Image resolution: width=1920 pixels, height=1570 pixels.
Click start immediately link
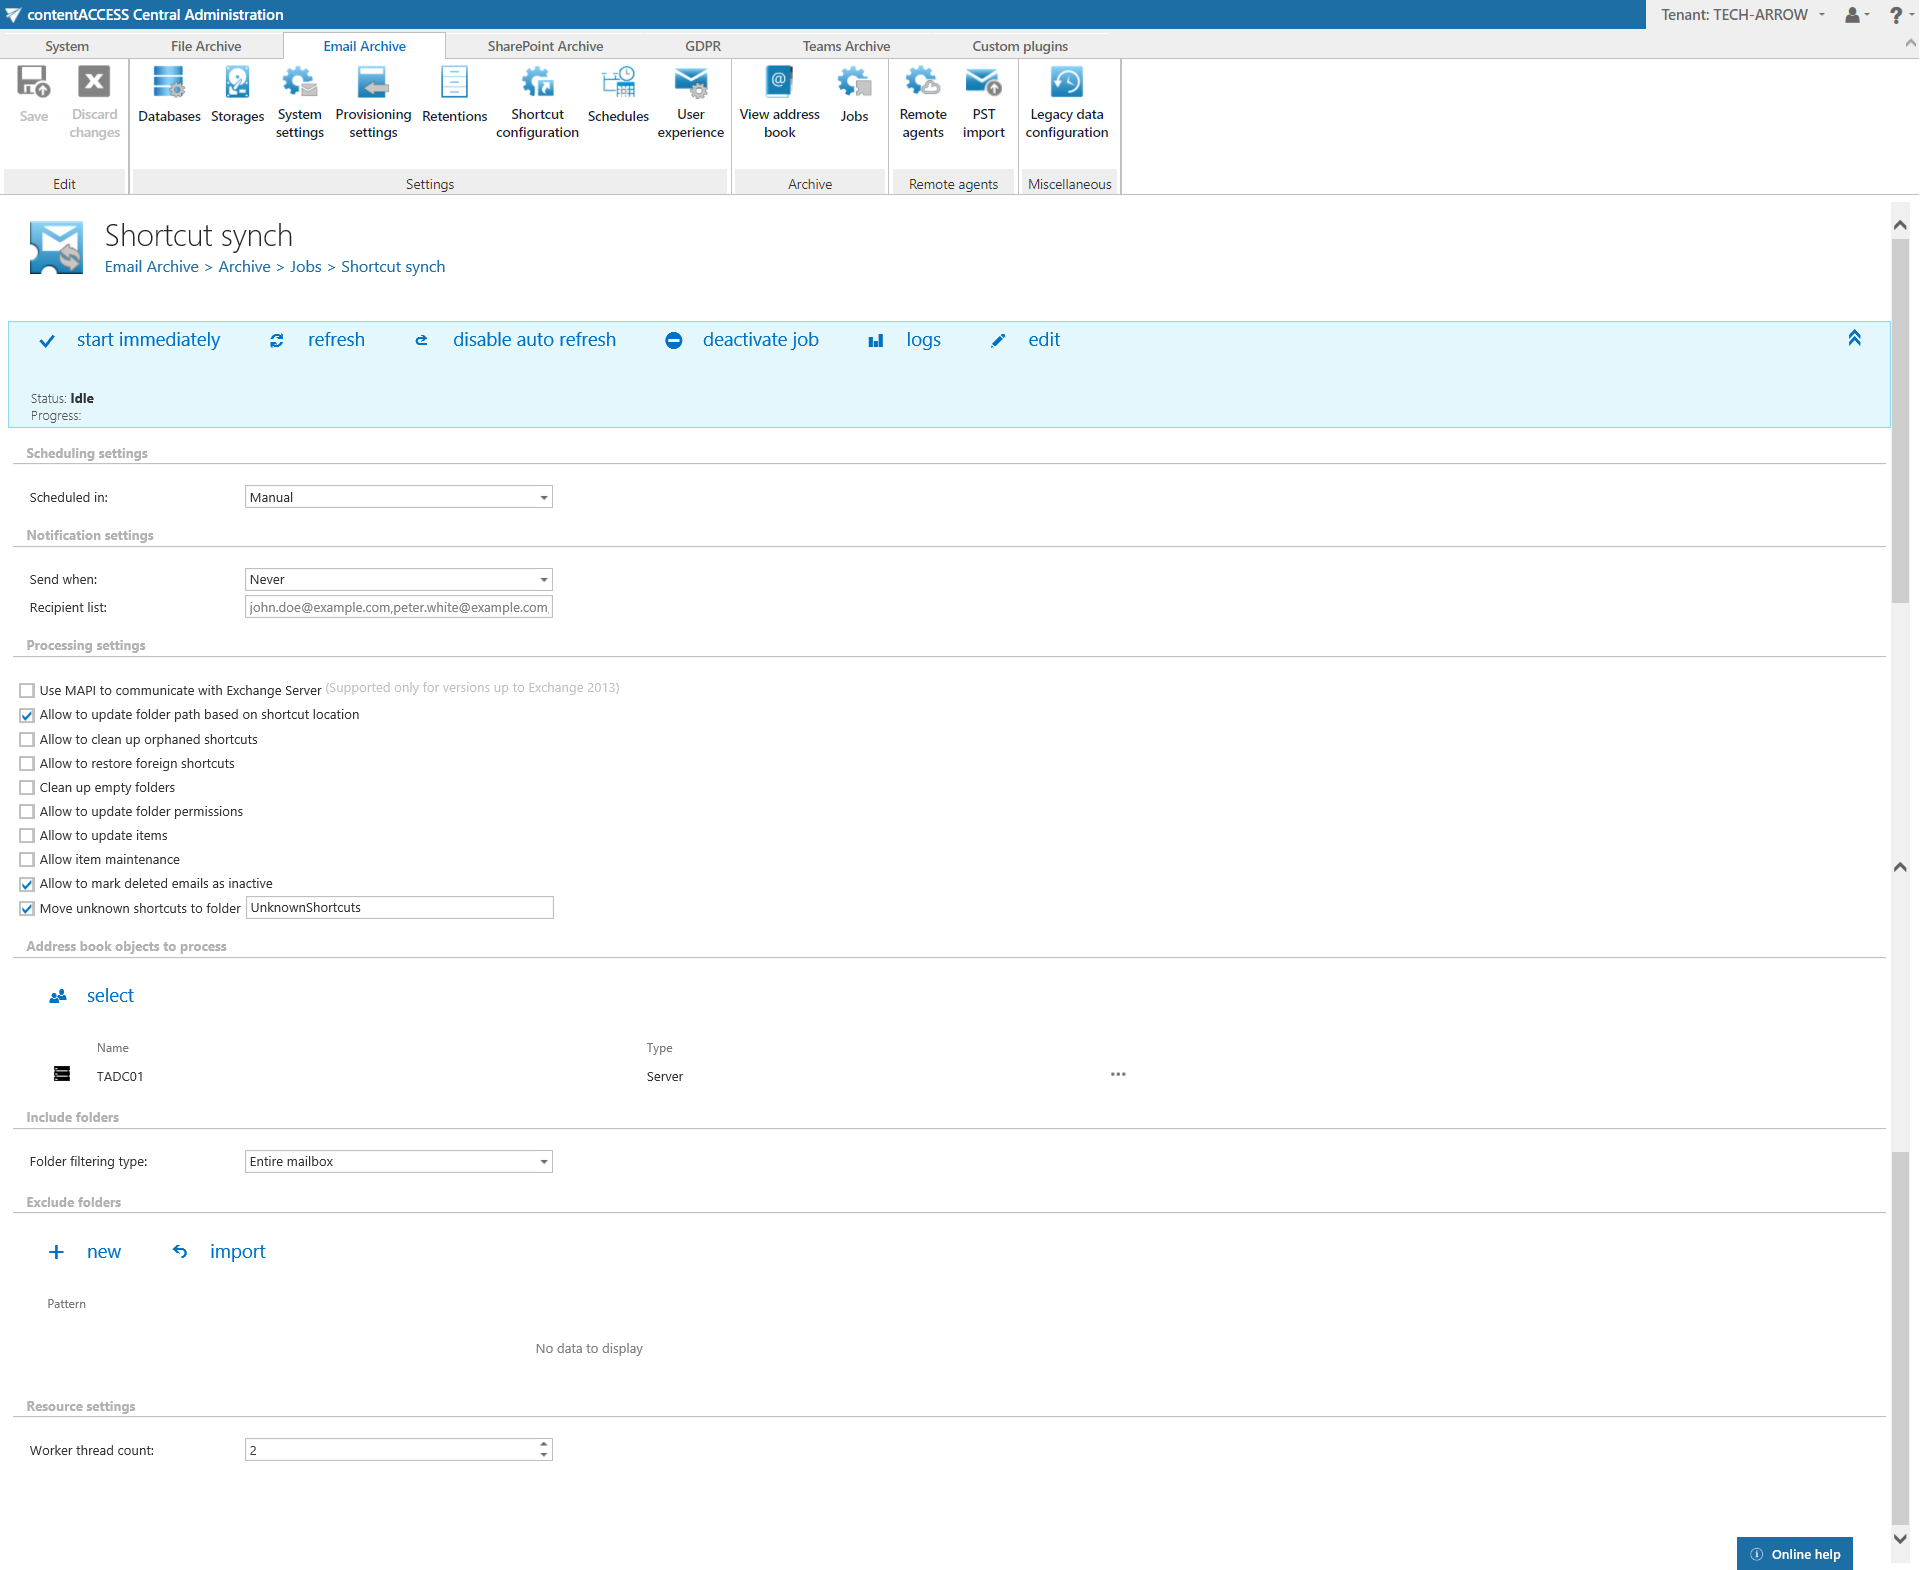[148, 340]
